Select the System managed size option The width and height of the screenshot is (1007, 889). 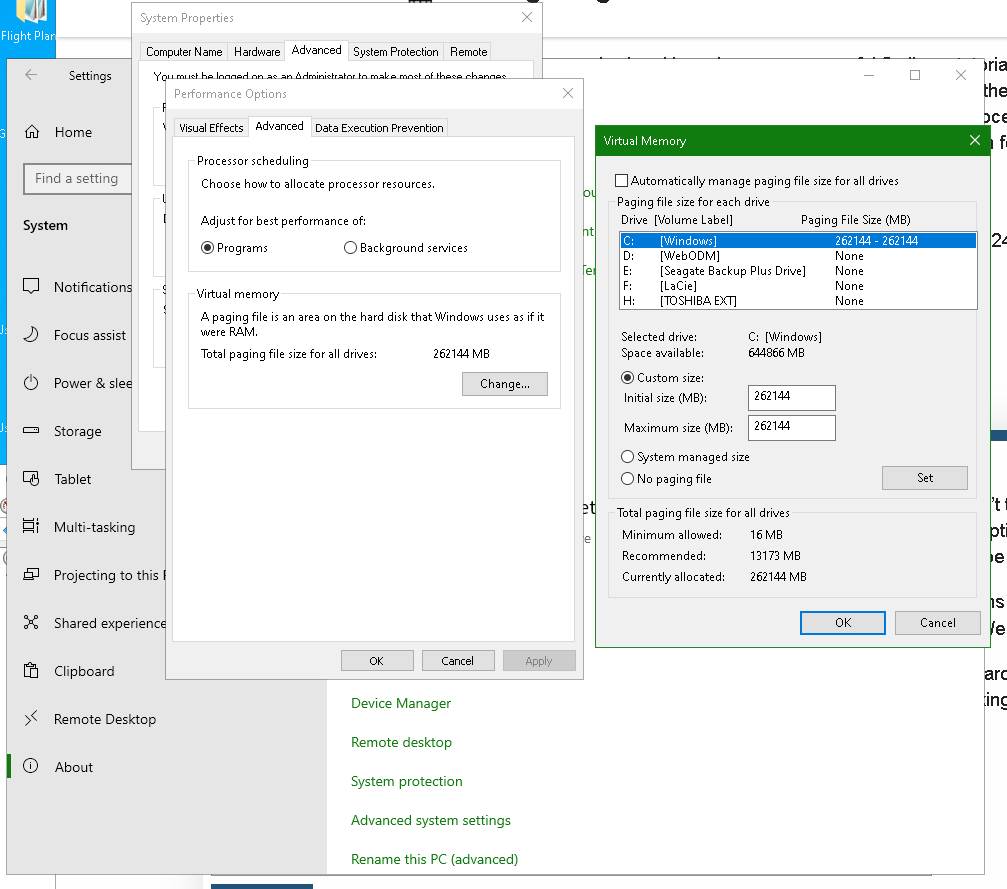click(628, 457)
